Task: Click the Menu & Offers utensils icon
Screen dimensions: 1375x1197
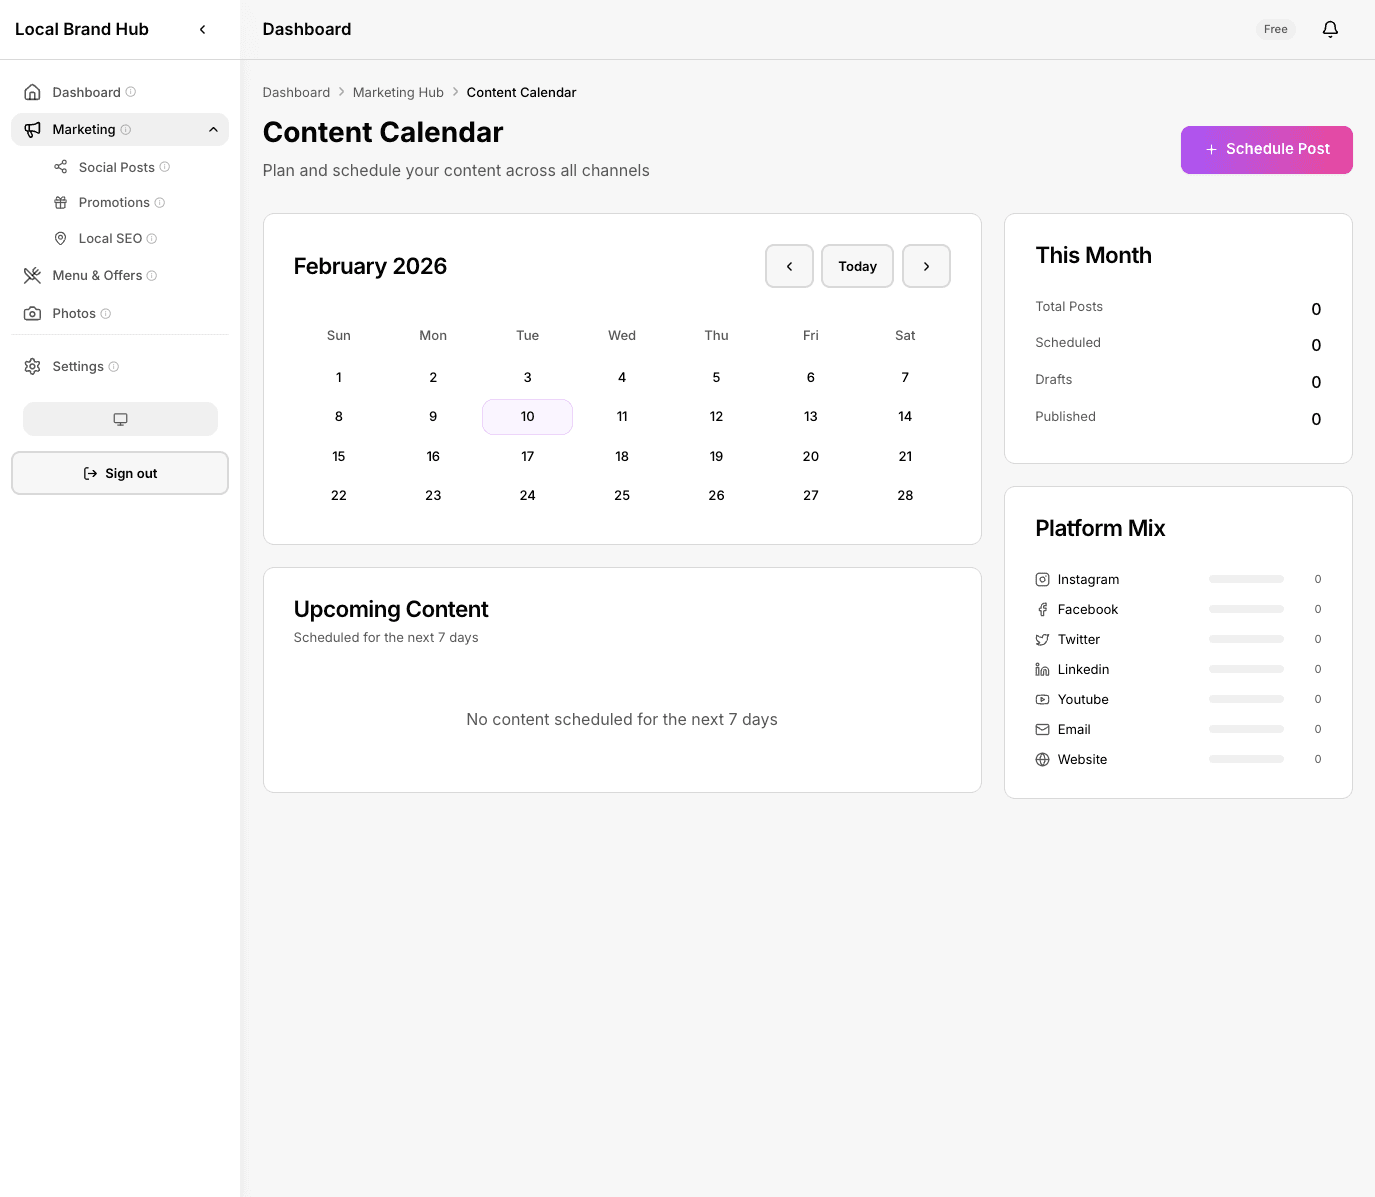Action: click(32, 275)
